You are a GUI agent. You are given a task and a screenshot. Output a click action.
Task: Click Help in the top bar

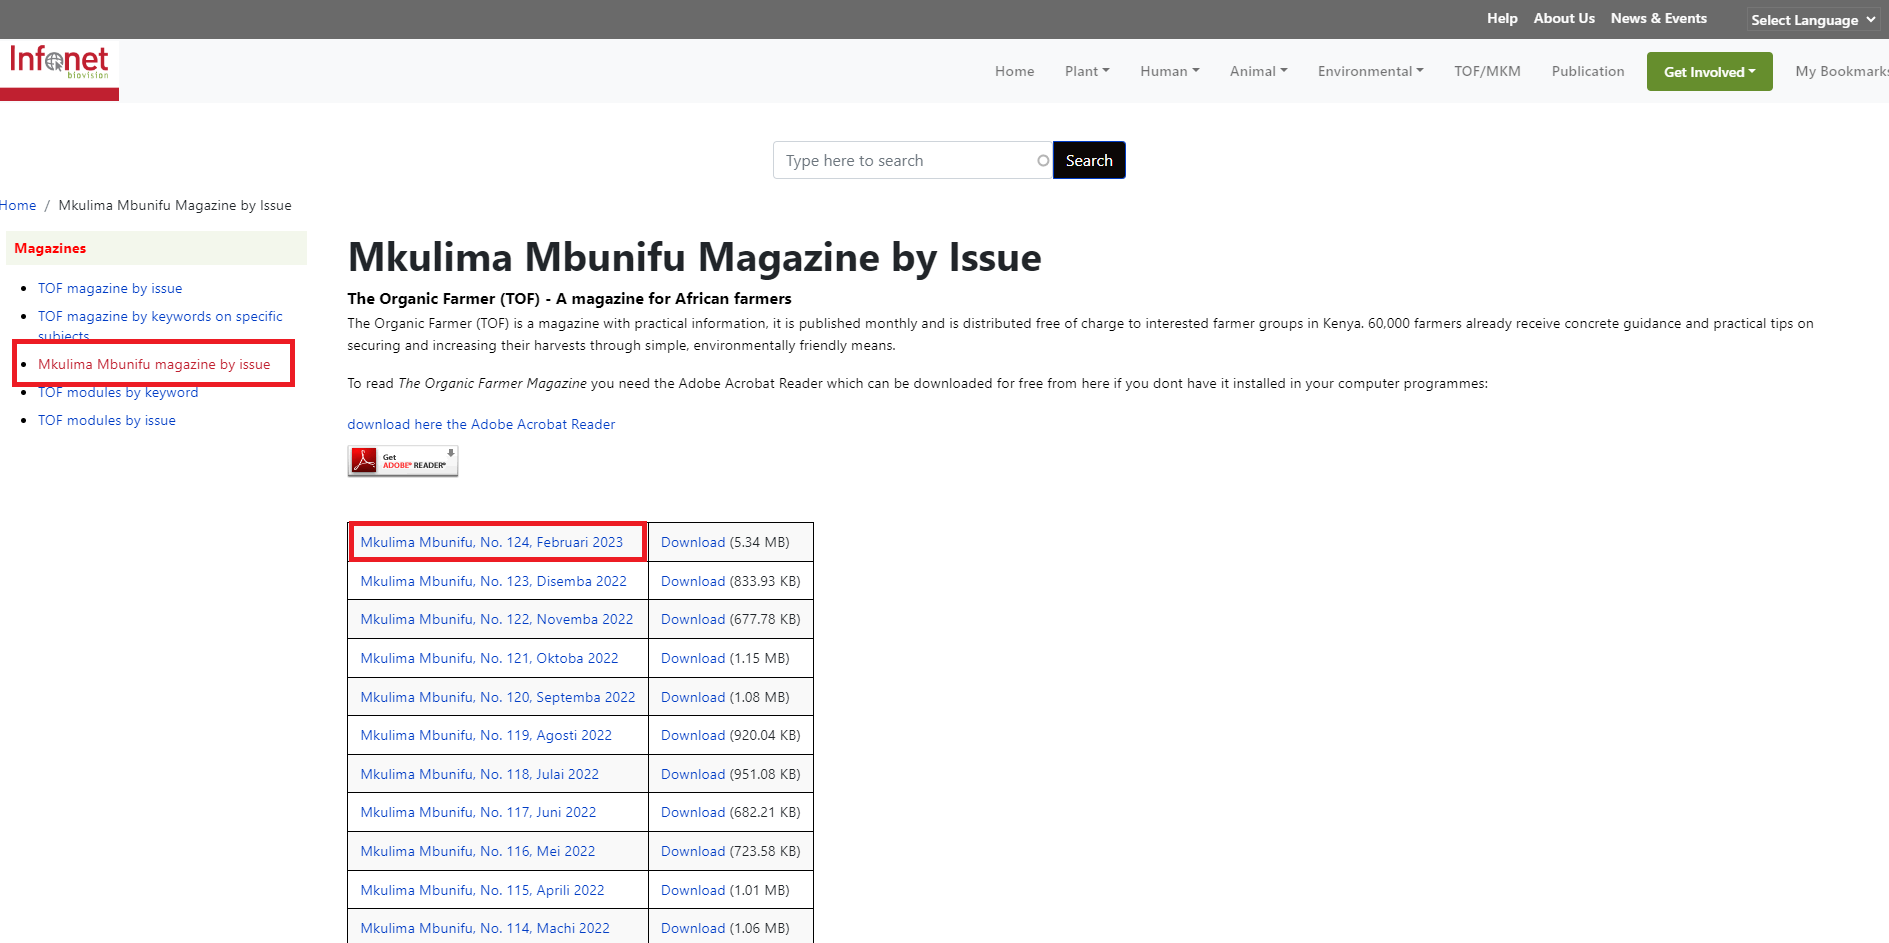(x=1502, y=18)
